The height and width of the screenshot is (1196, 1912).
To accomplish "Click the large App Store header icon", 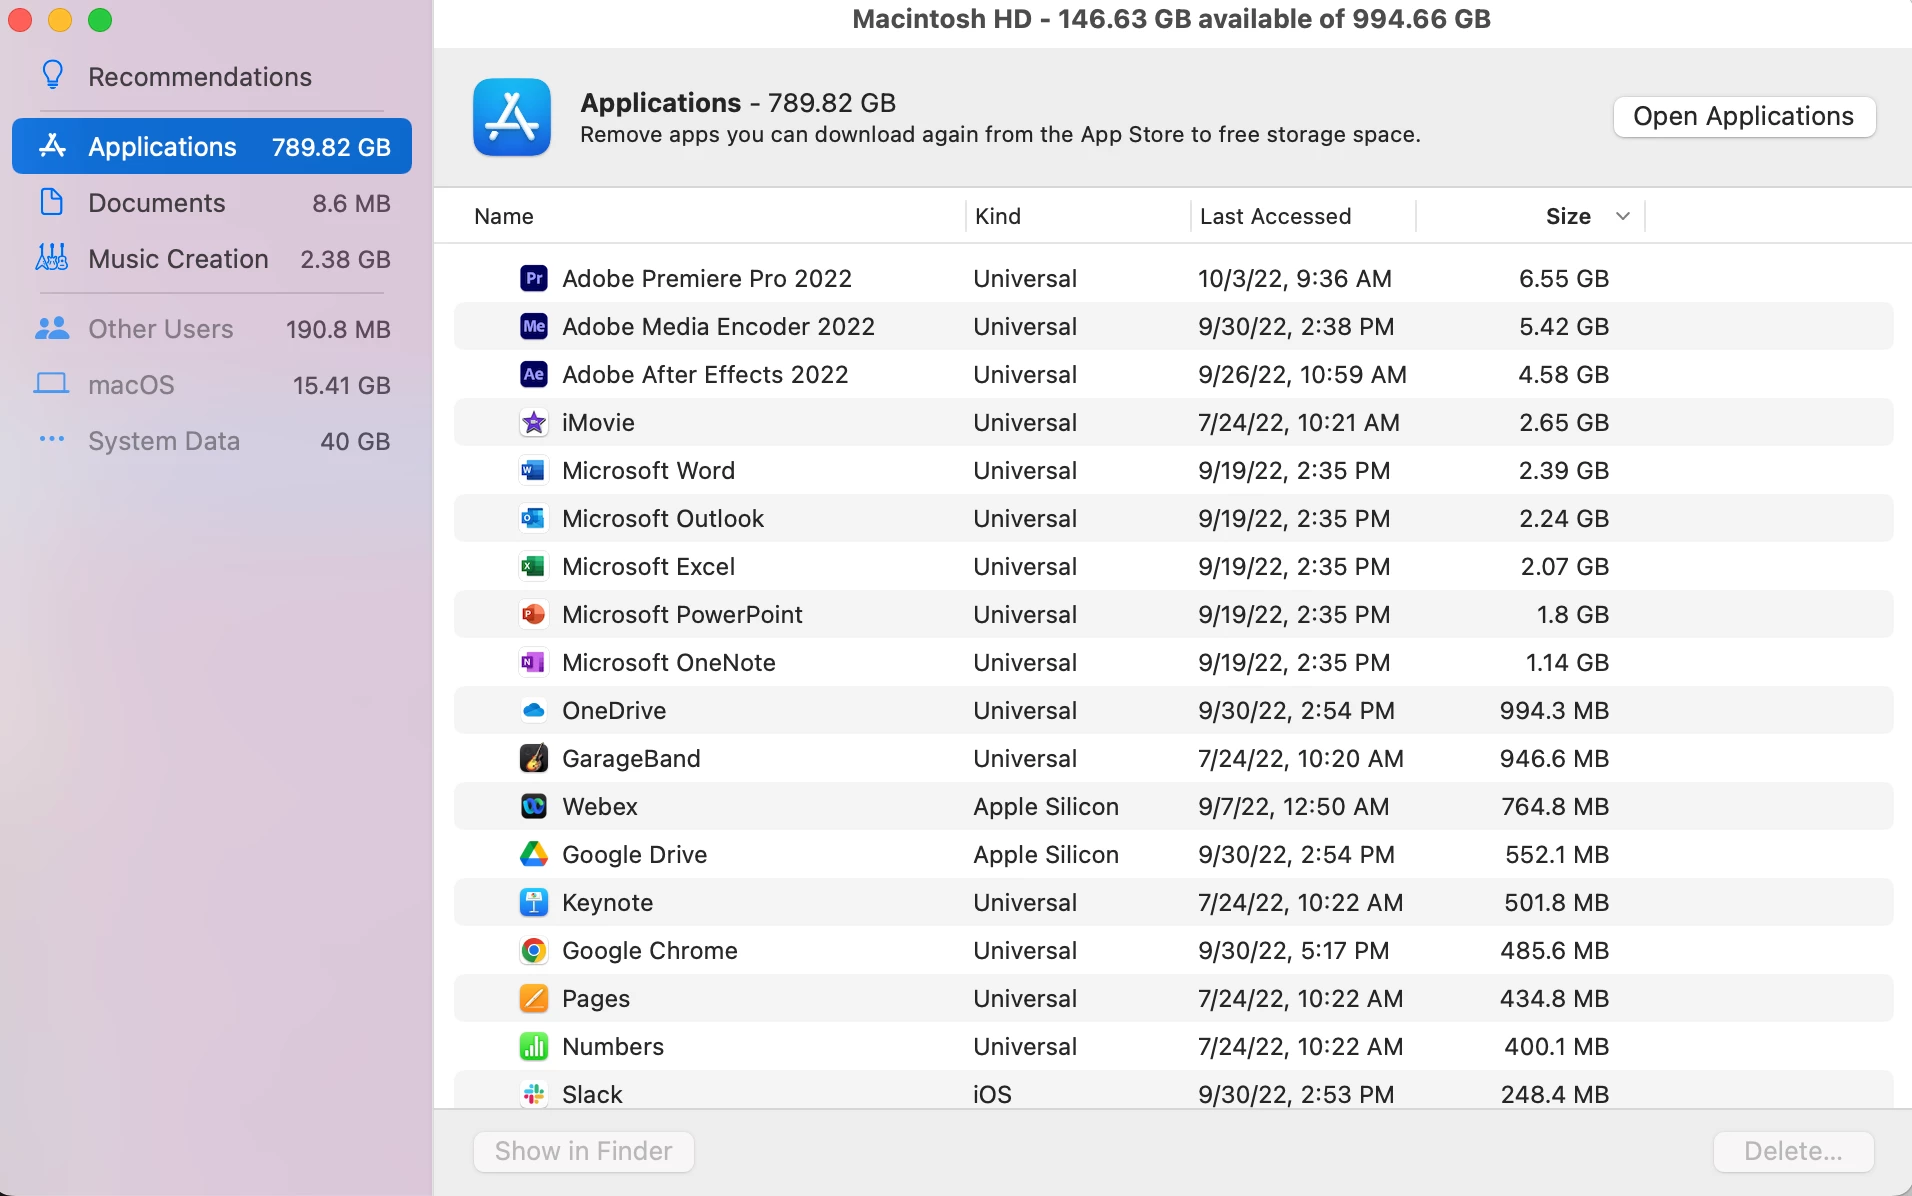I will pyautogui.click(x=512, y=117).
